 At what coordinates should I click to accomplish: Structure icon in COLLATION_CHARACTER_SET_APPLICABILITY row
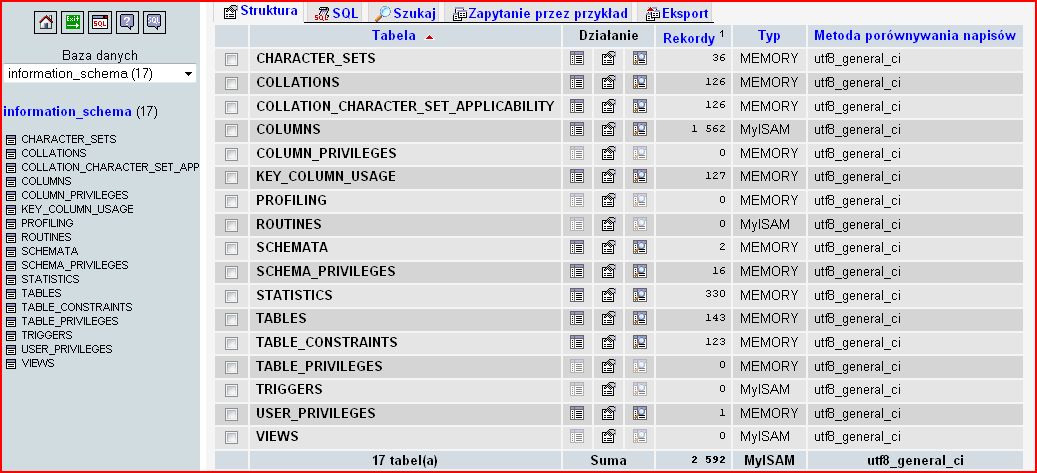[608, 106]
